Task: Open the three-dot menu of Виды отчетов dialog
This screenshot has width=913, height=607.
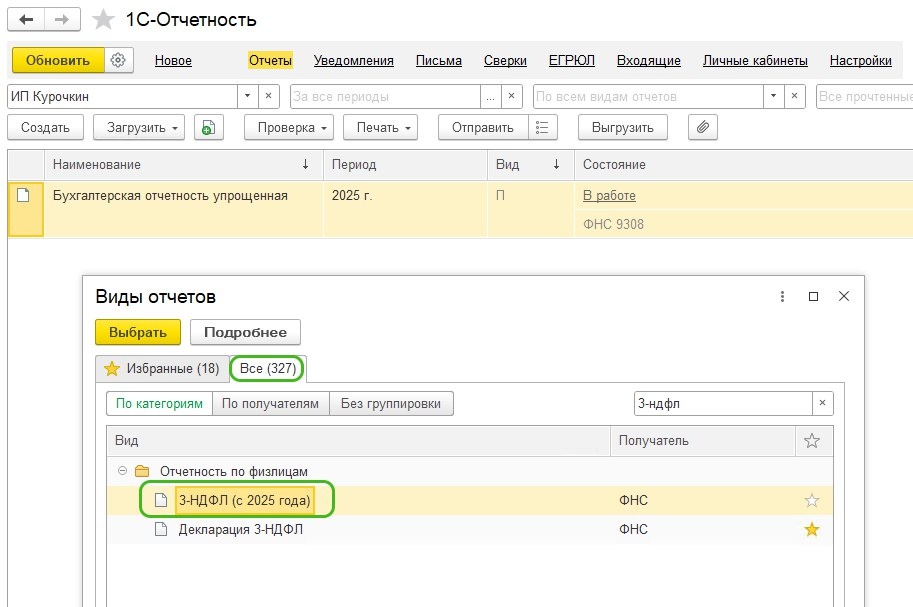Action: click(782, 297)
